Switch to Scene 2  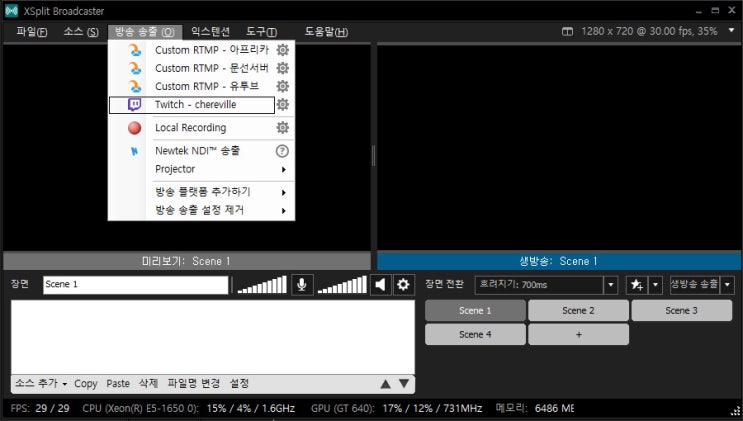pyautogui.click(x=579, y=311)
